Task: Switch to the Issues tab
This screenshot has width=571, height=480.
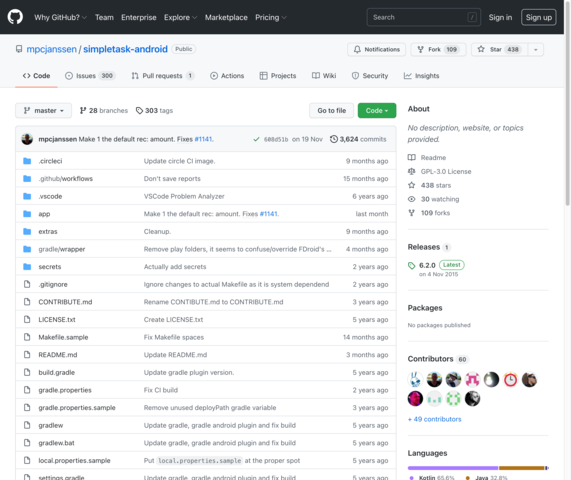Action: (x=90, y=76)
